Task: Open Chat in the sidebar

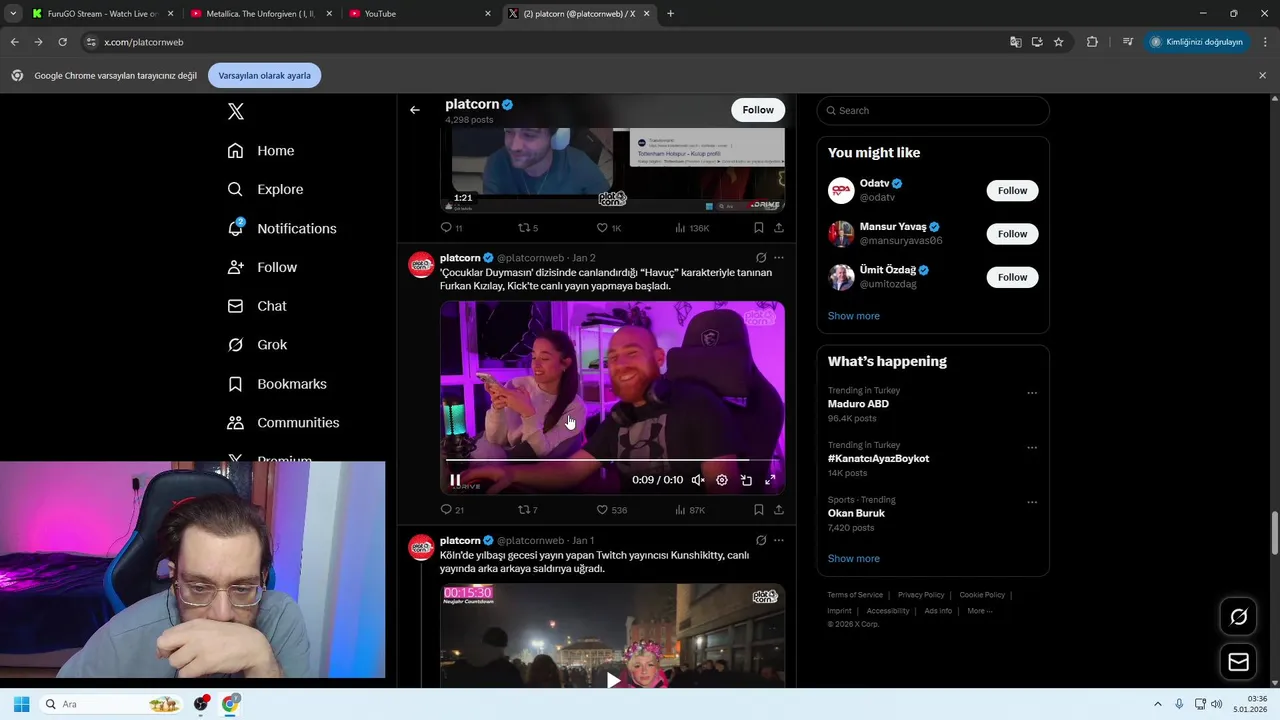Action: [257, 306]
